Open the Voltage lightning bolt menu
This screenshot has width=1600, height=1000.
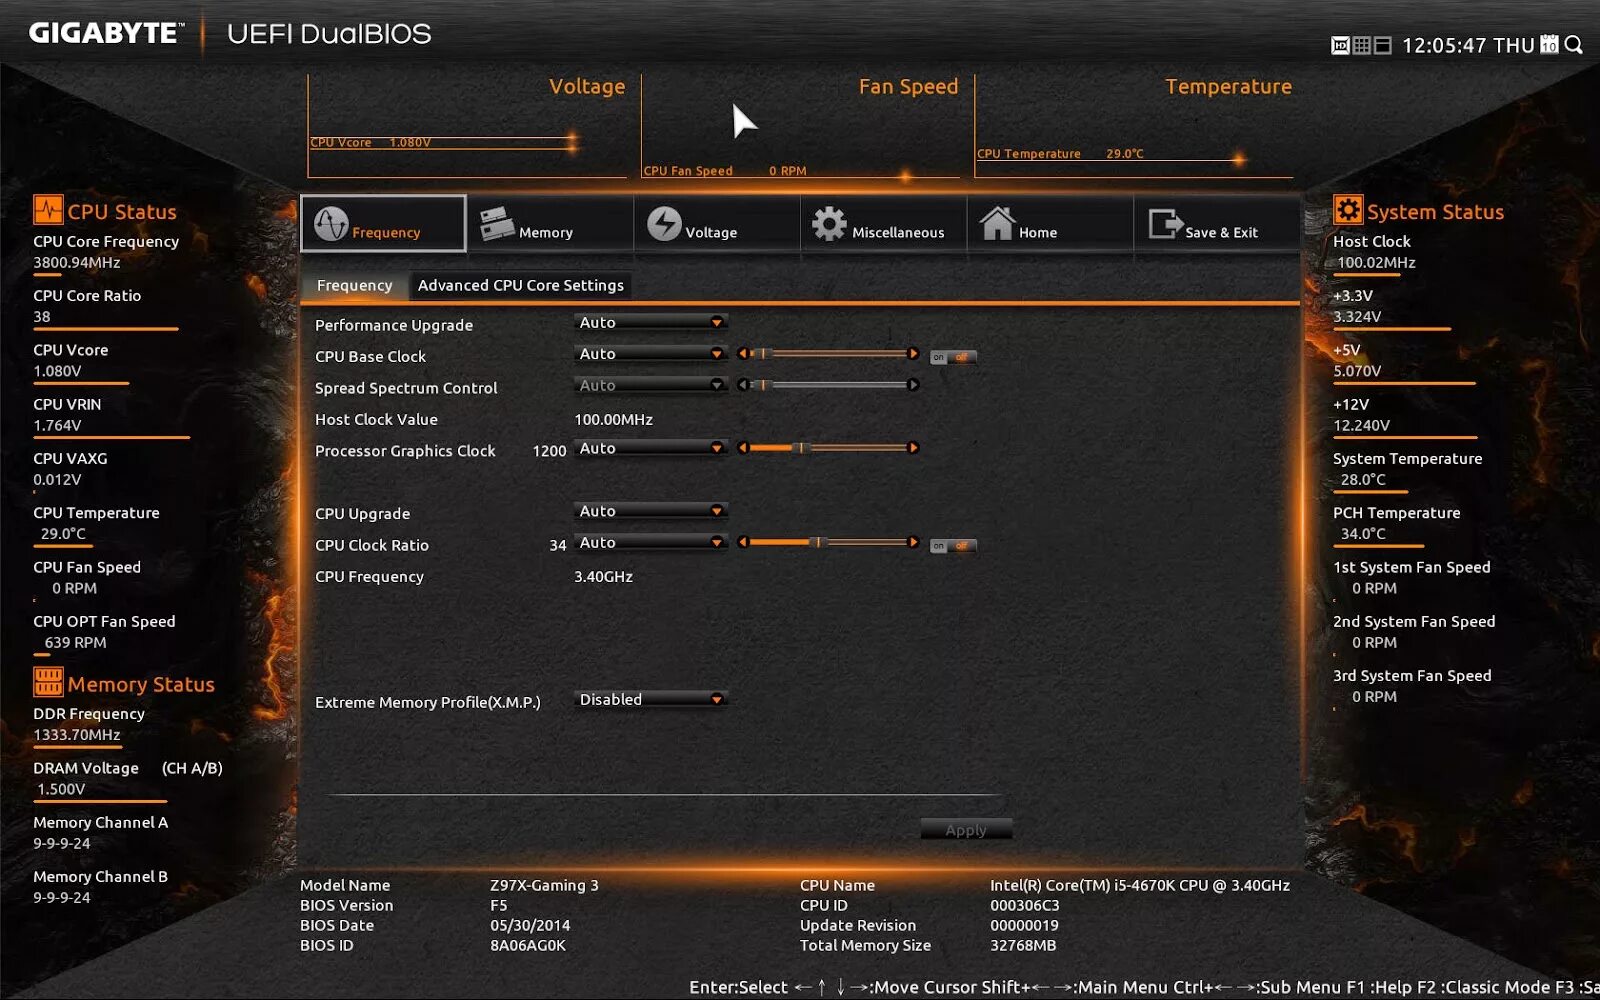coord(664,224)
